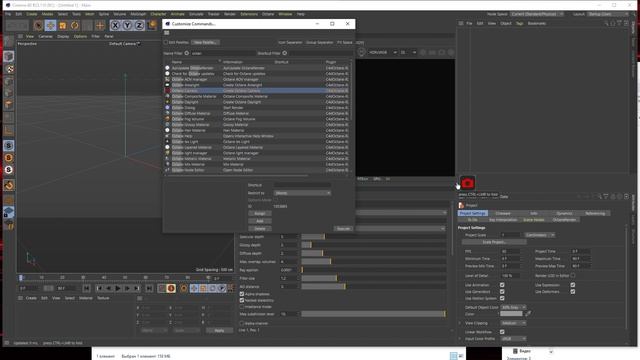Open the viewport Cameras menu
The height and width of the screenshot is (360, 640).
click(x=45, y=36)
